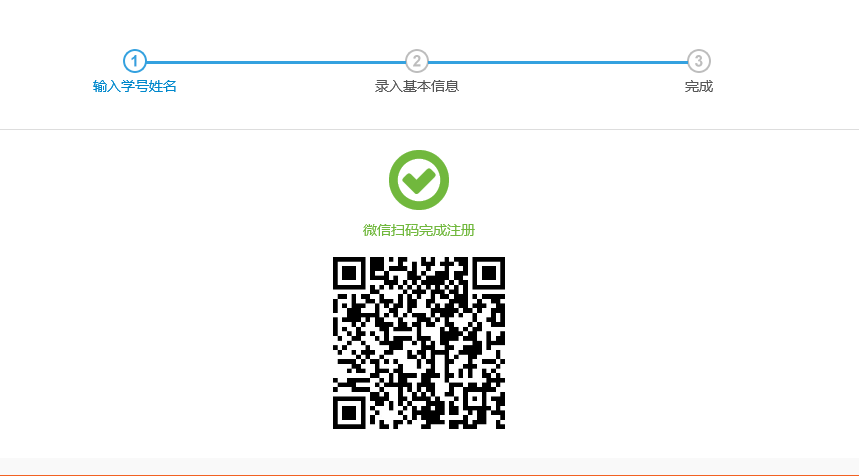Click the orange line at page bottom
The width and height of the screenshot is (859, 476).
[x=430, y=475]
